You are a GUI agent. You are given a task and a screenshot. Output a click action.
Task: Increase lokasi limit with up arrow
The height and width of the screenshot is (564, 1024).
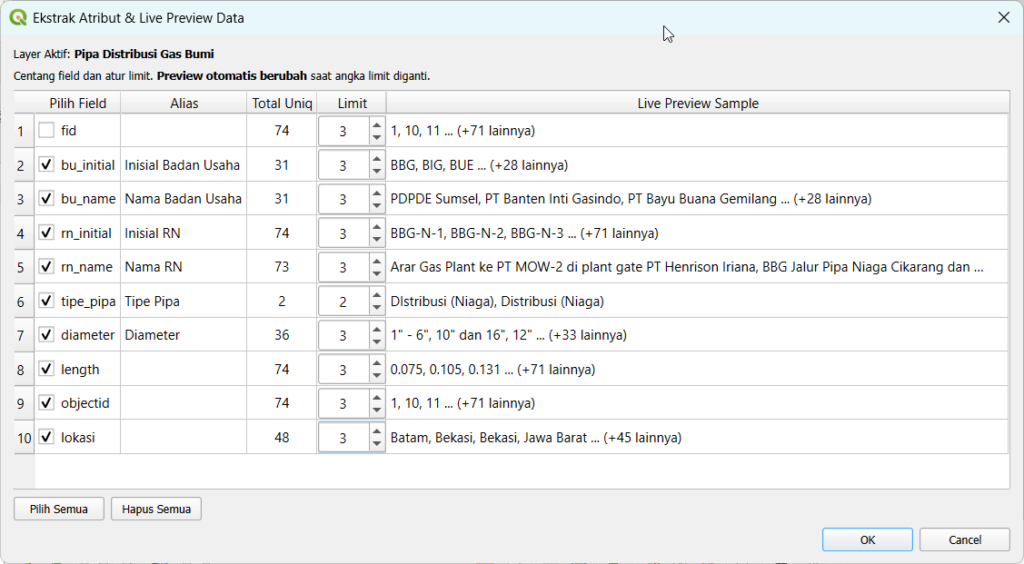[x=376, y=431]
